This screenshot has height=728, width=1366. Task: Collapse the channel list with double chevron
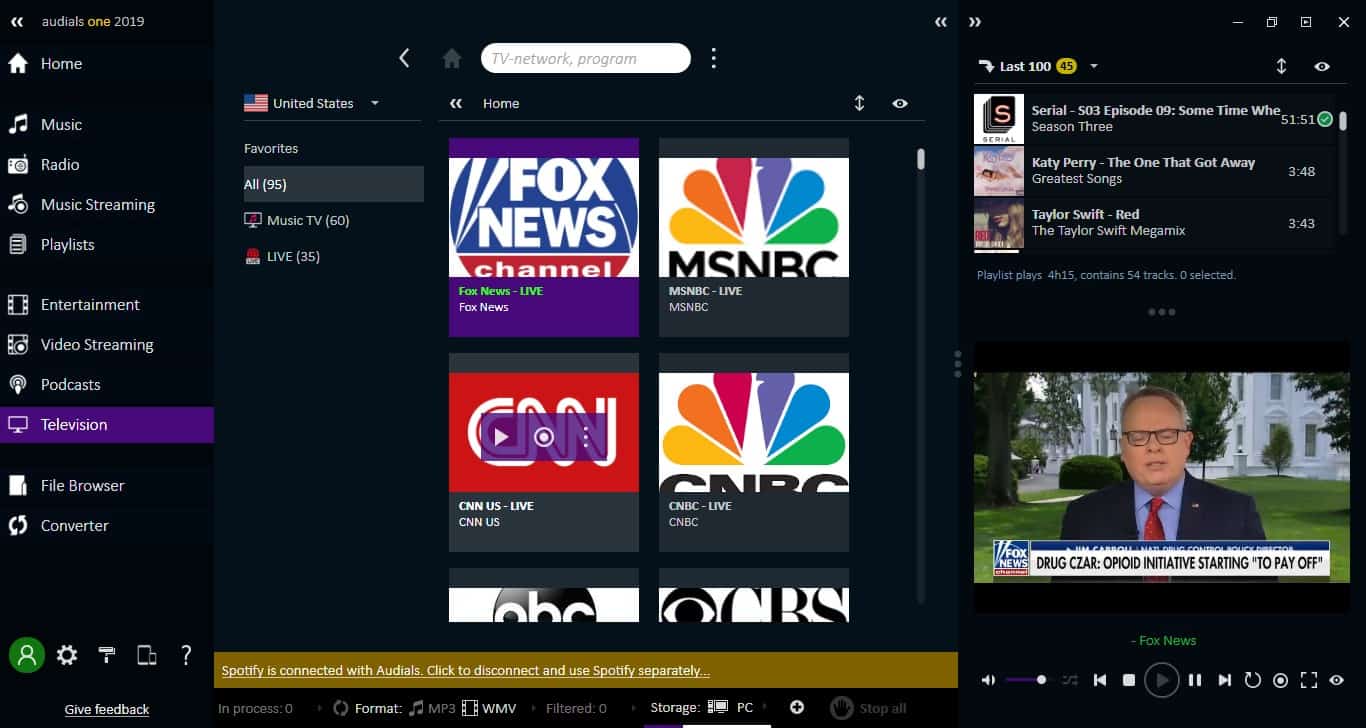456,103
